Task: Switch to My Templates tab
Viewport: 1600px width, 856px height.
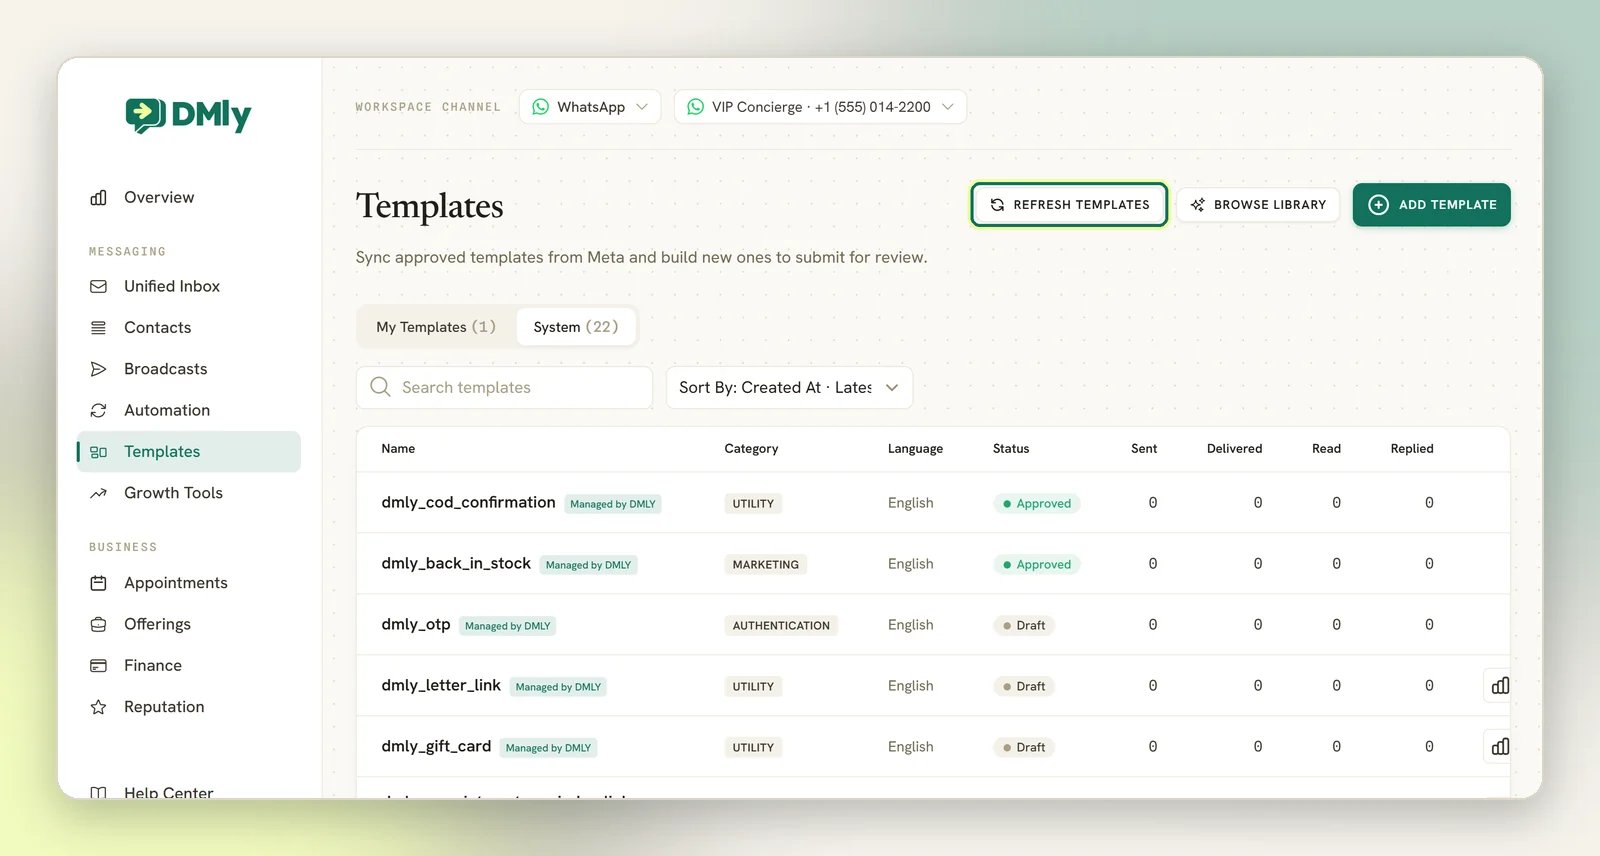Action: (x=436, y=327)
